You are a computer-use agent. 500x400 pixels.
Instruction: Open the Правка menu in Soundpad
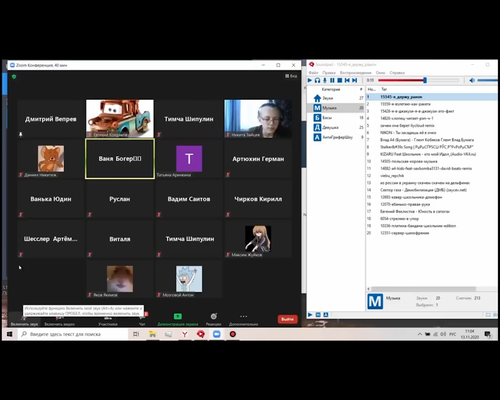tap(329, 73)
